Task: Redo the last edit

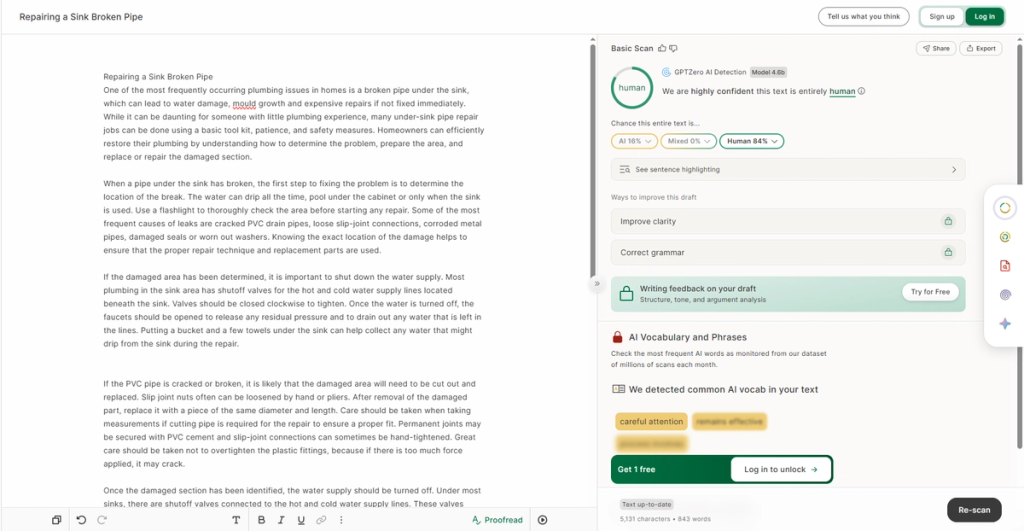Action: click(x=102, y=520)
